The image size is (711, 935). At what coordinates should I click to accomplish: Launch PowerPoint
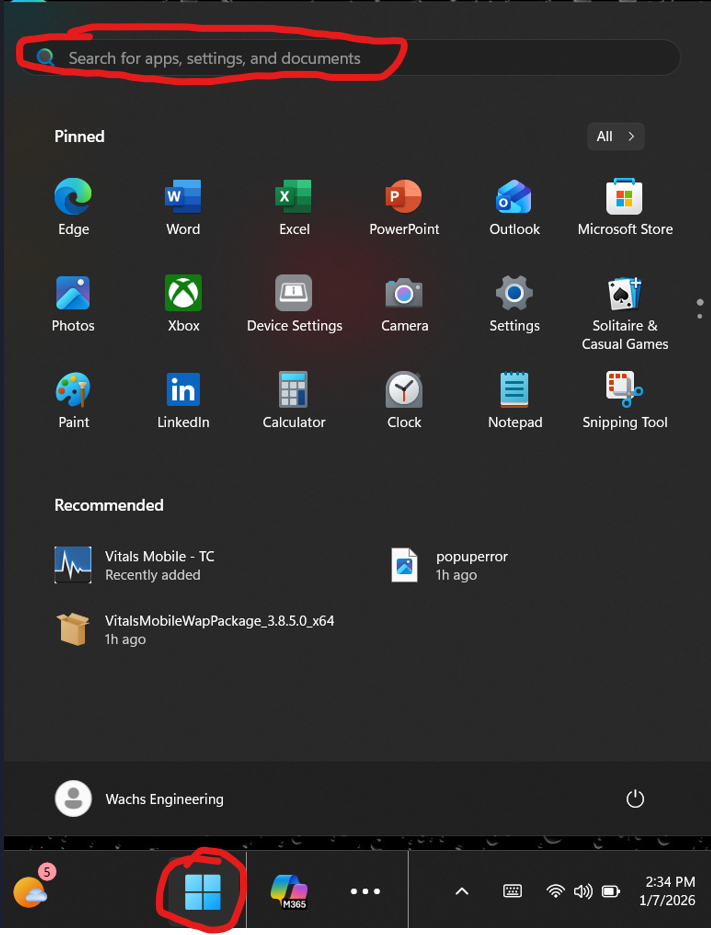(x=404, y=207)
